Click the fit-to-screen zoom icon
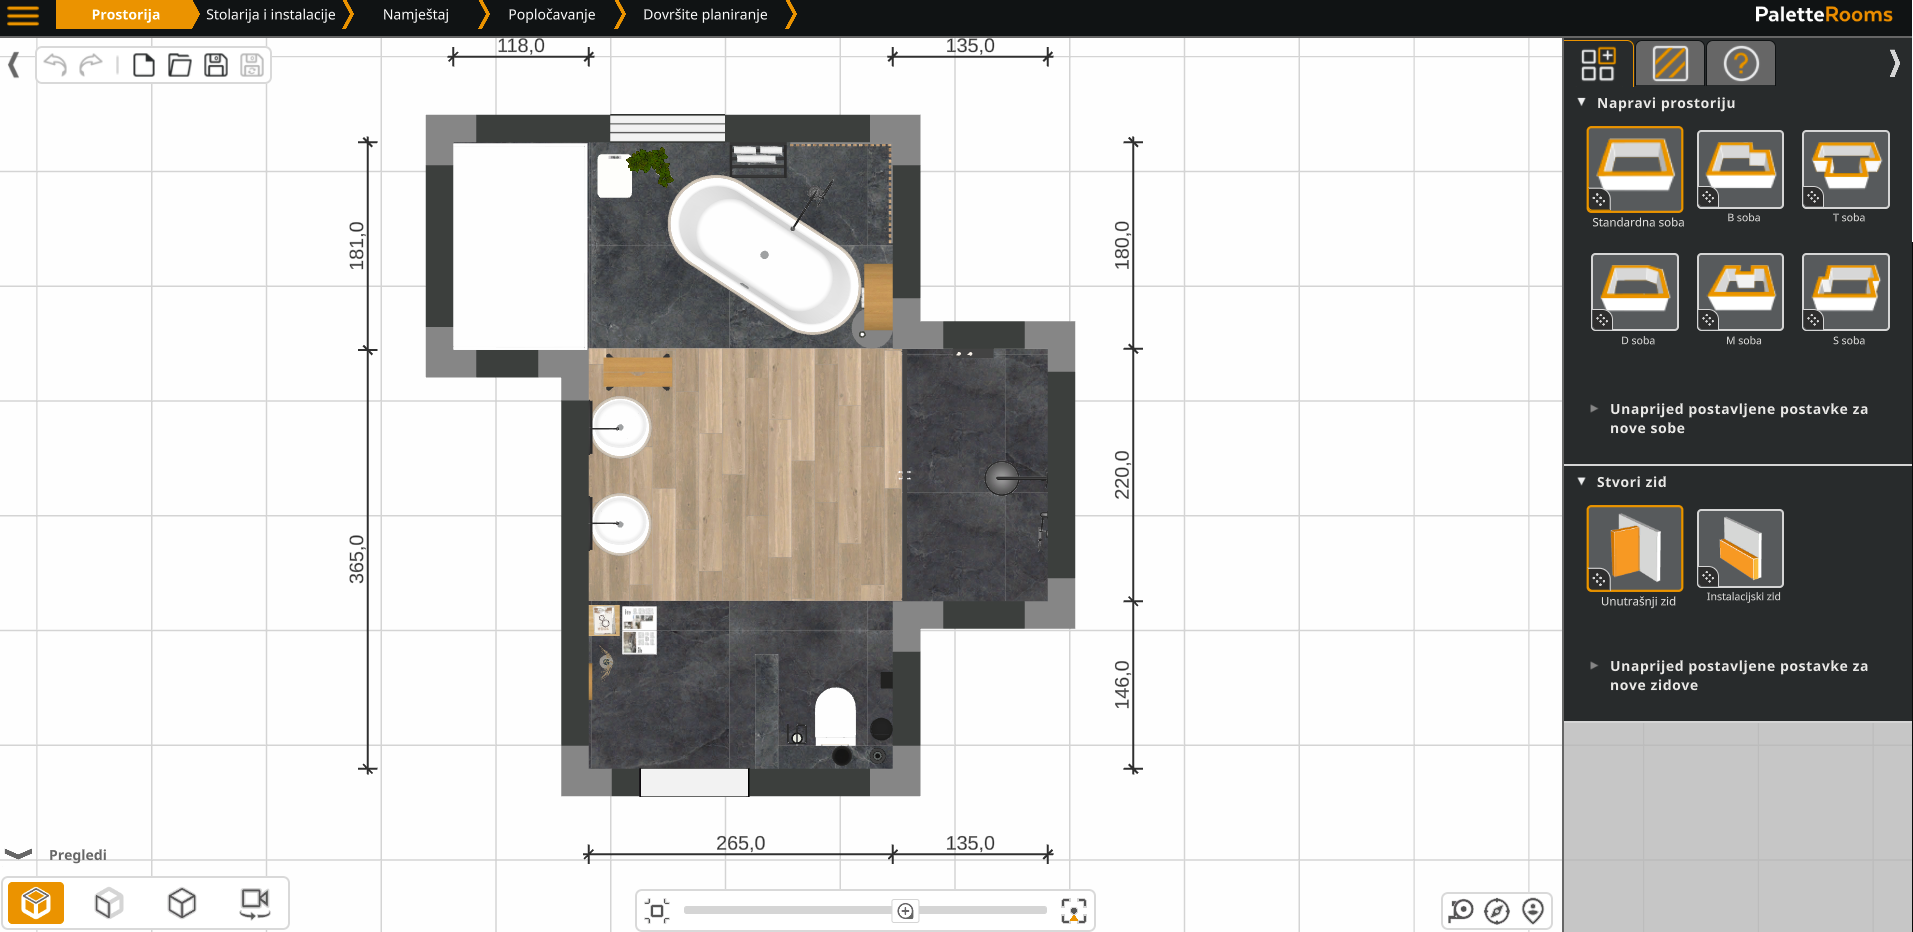 1073,911
